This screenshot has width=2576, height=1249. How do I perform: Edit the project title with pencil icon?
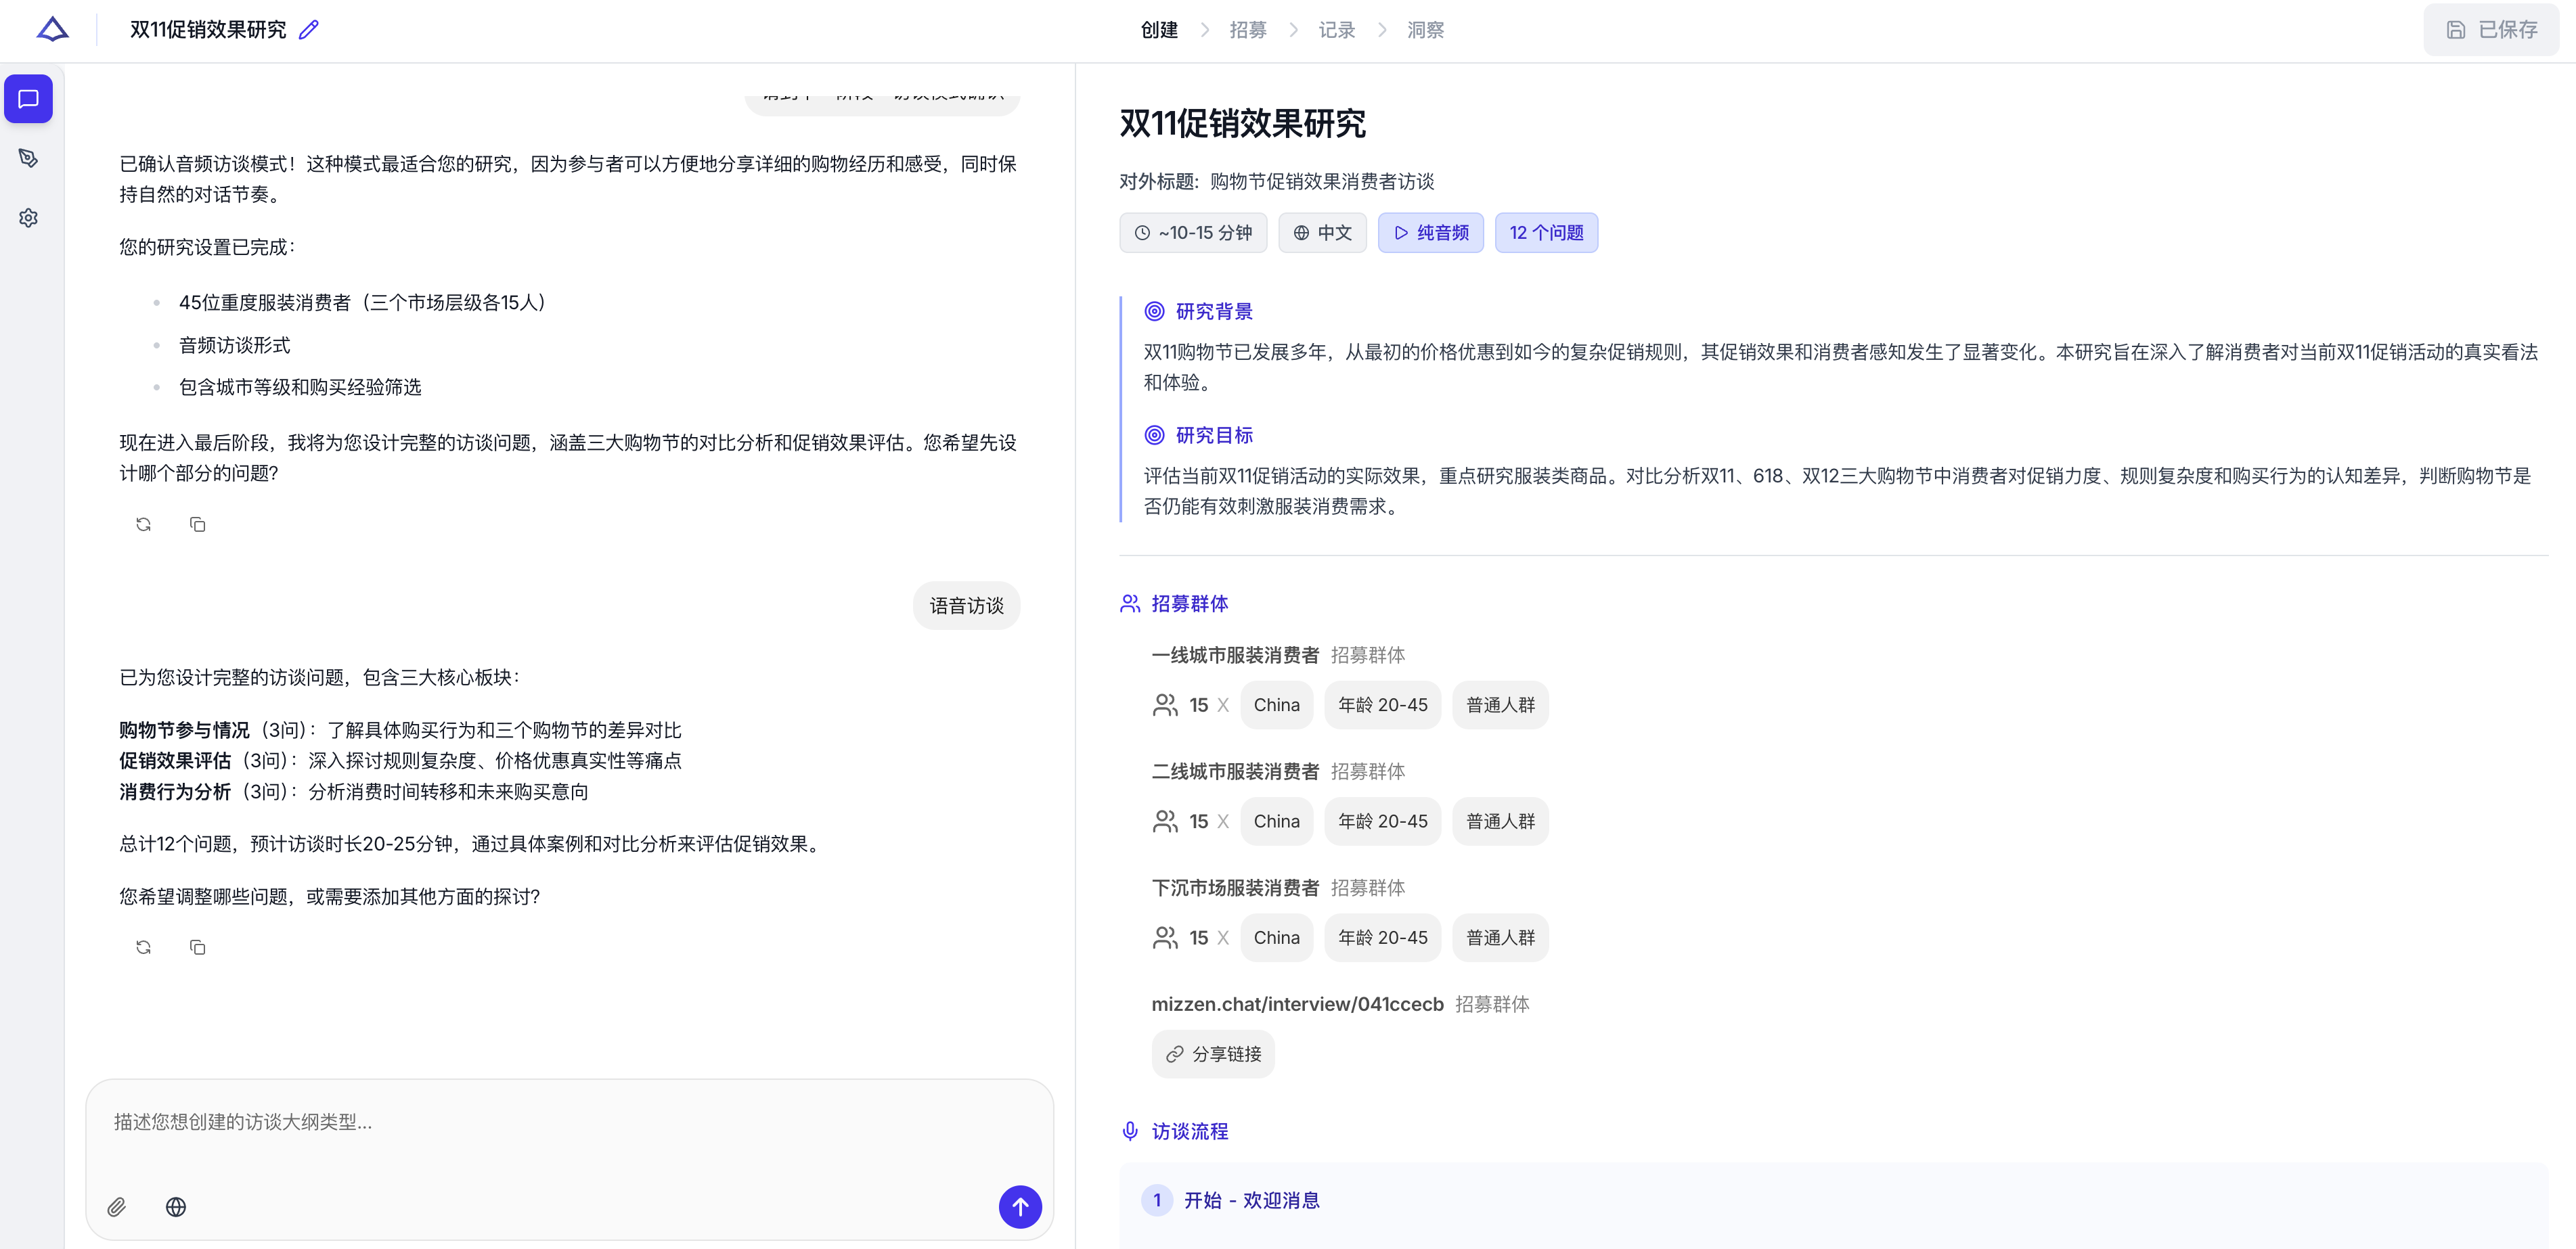[309, 30]
